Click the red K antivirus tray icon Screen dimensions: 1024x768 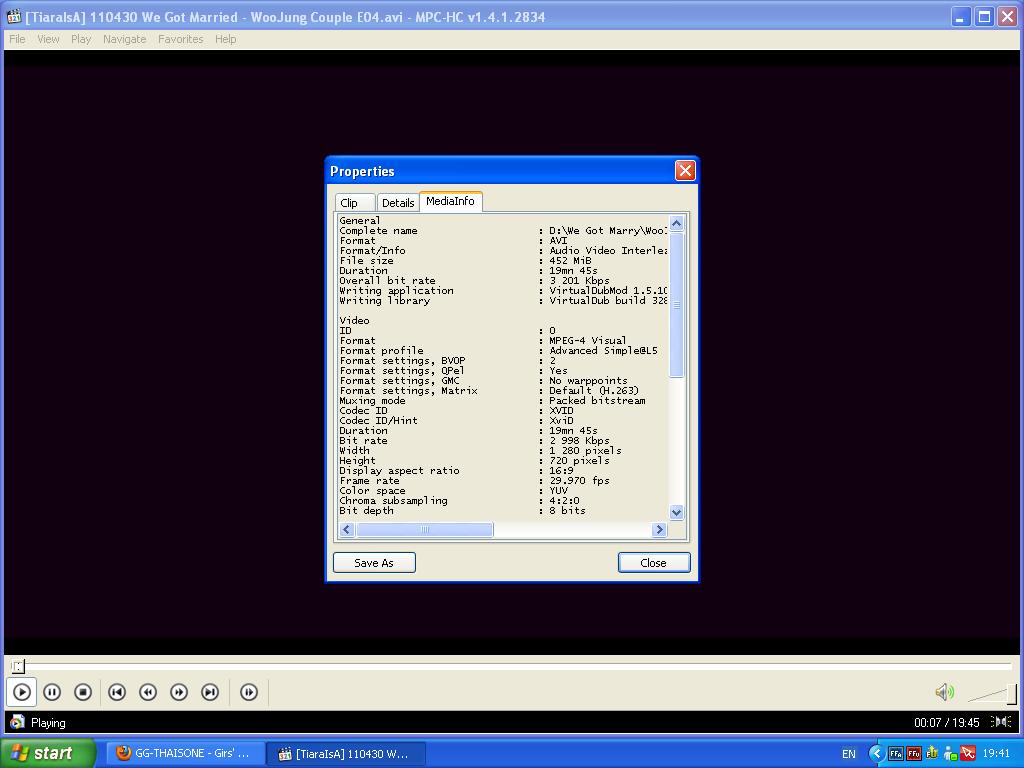[x=968, y=754]
